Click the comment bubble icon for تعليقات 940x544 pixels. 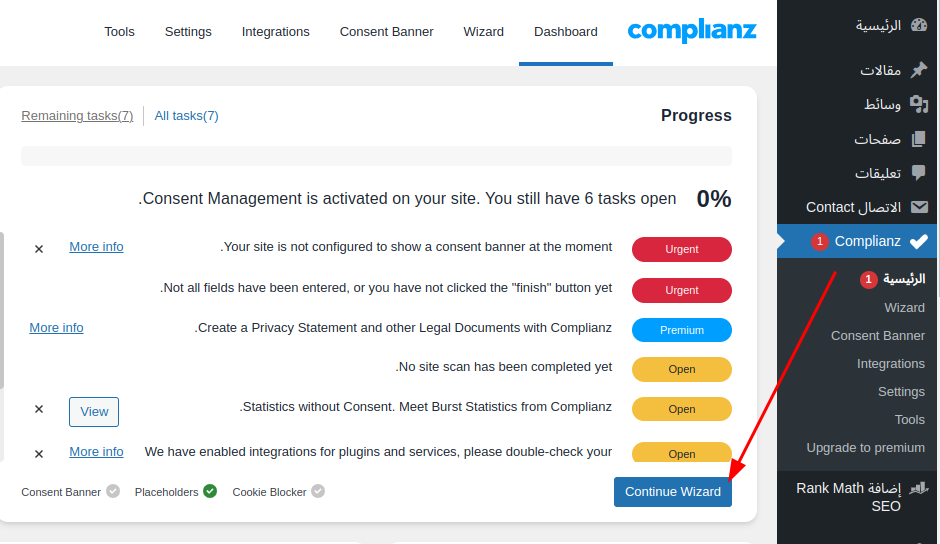coord(919,173)
